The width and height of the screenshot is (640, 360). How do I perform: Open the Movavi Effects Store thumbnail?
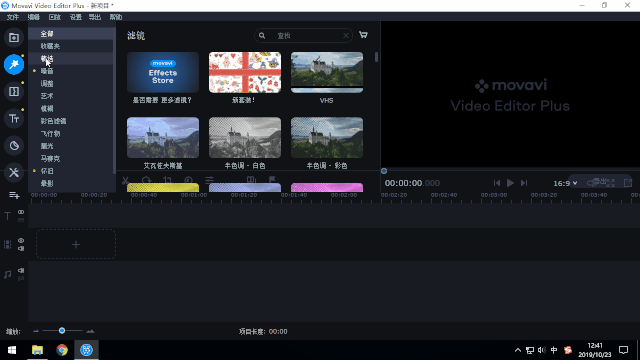[x=163, y=72]
